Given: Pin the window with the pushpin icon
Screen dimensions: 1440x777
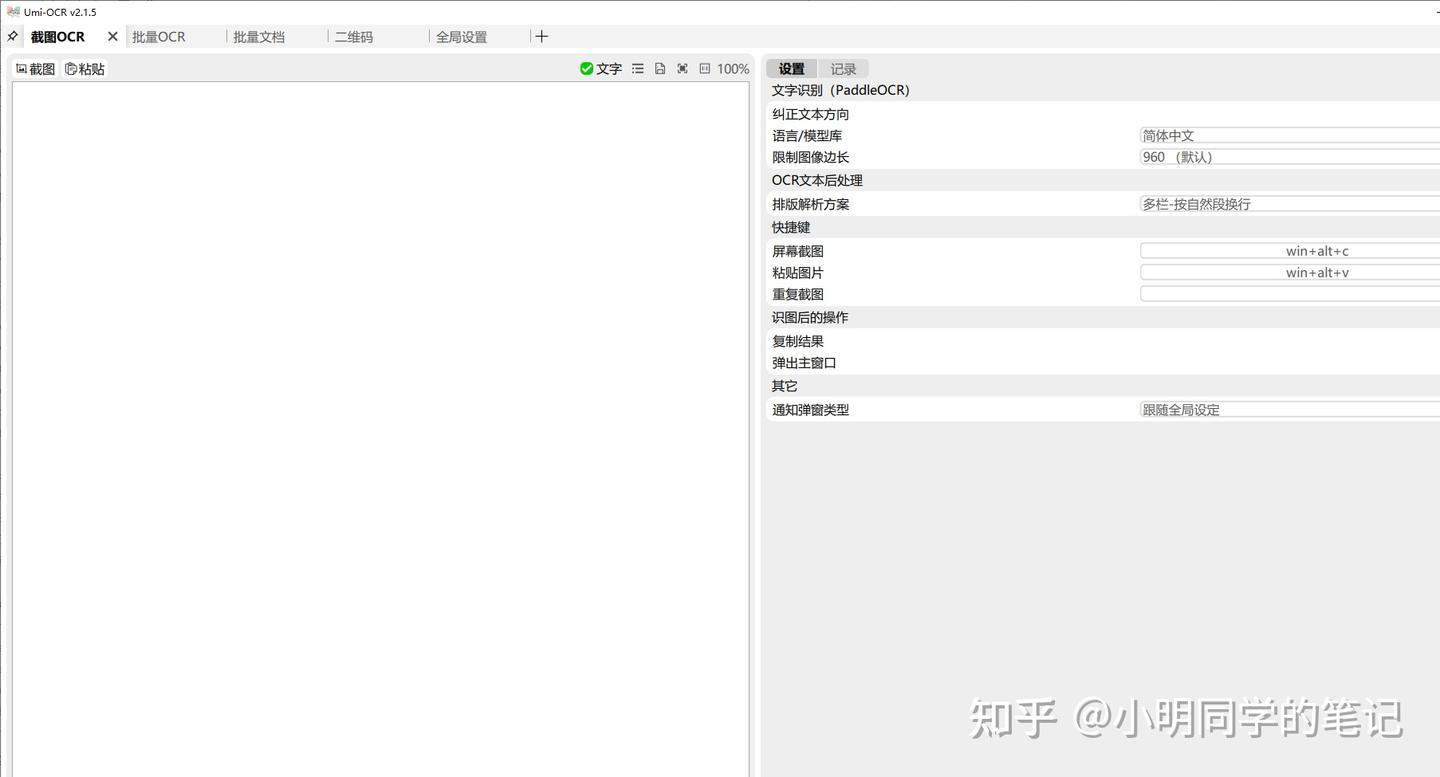Looking at the screenshot, I should 12,36.
